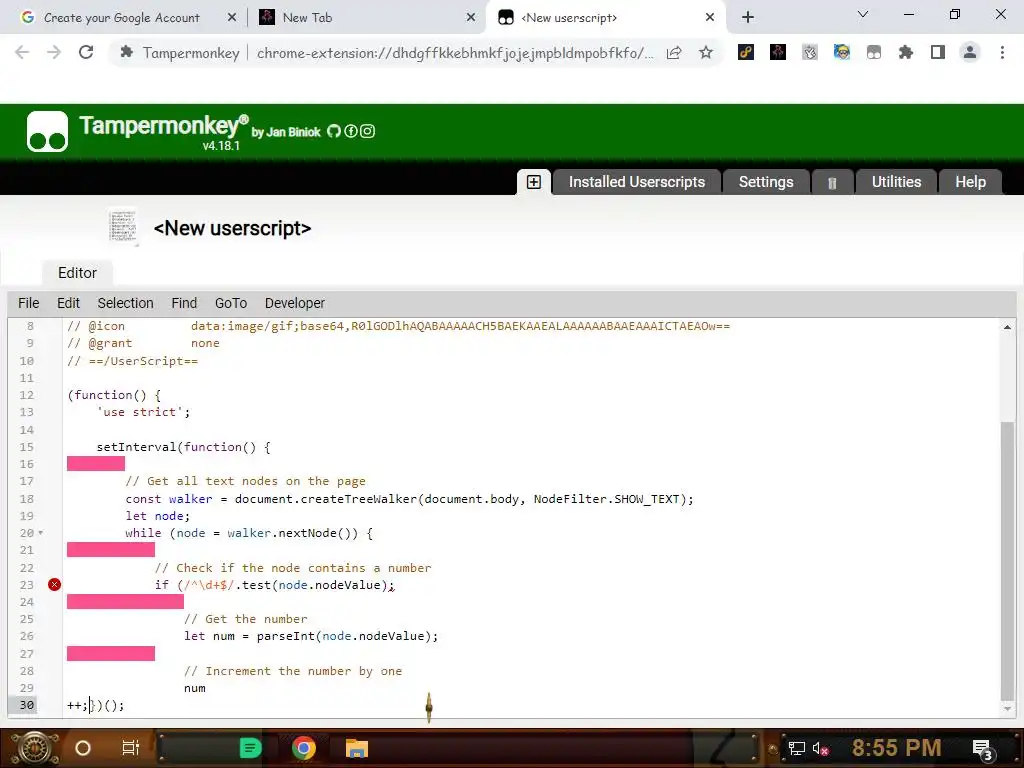The height and width of the screenshot is (768, 1024).
Task: Close the Create your Google Account tab
Action: click(x=232, y=18)
